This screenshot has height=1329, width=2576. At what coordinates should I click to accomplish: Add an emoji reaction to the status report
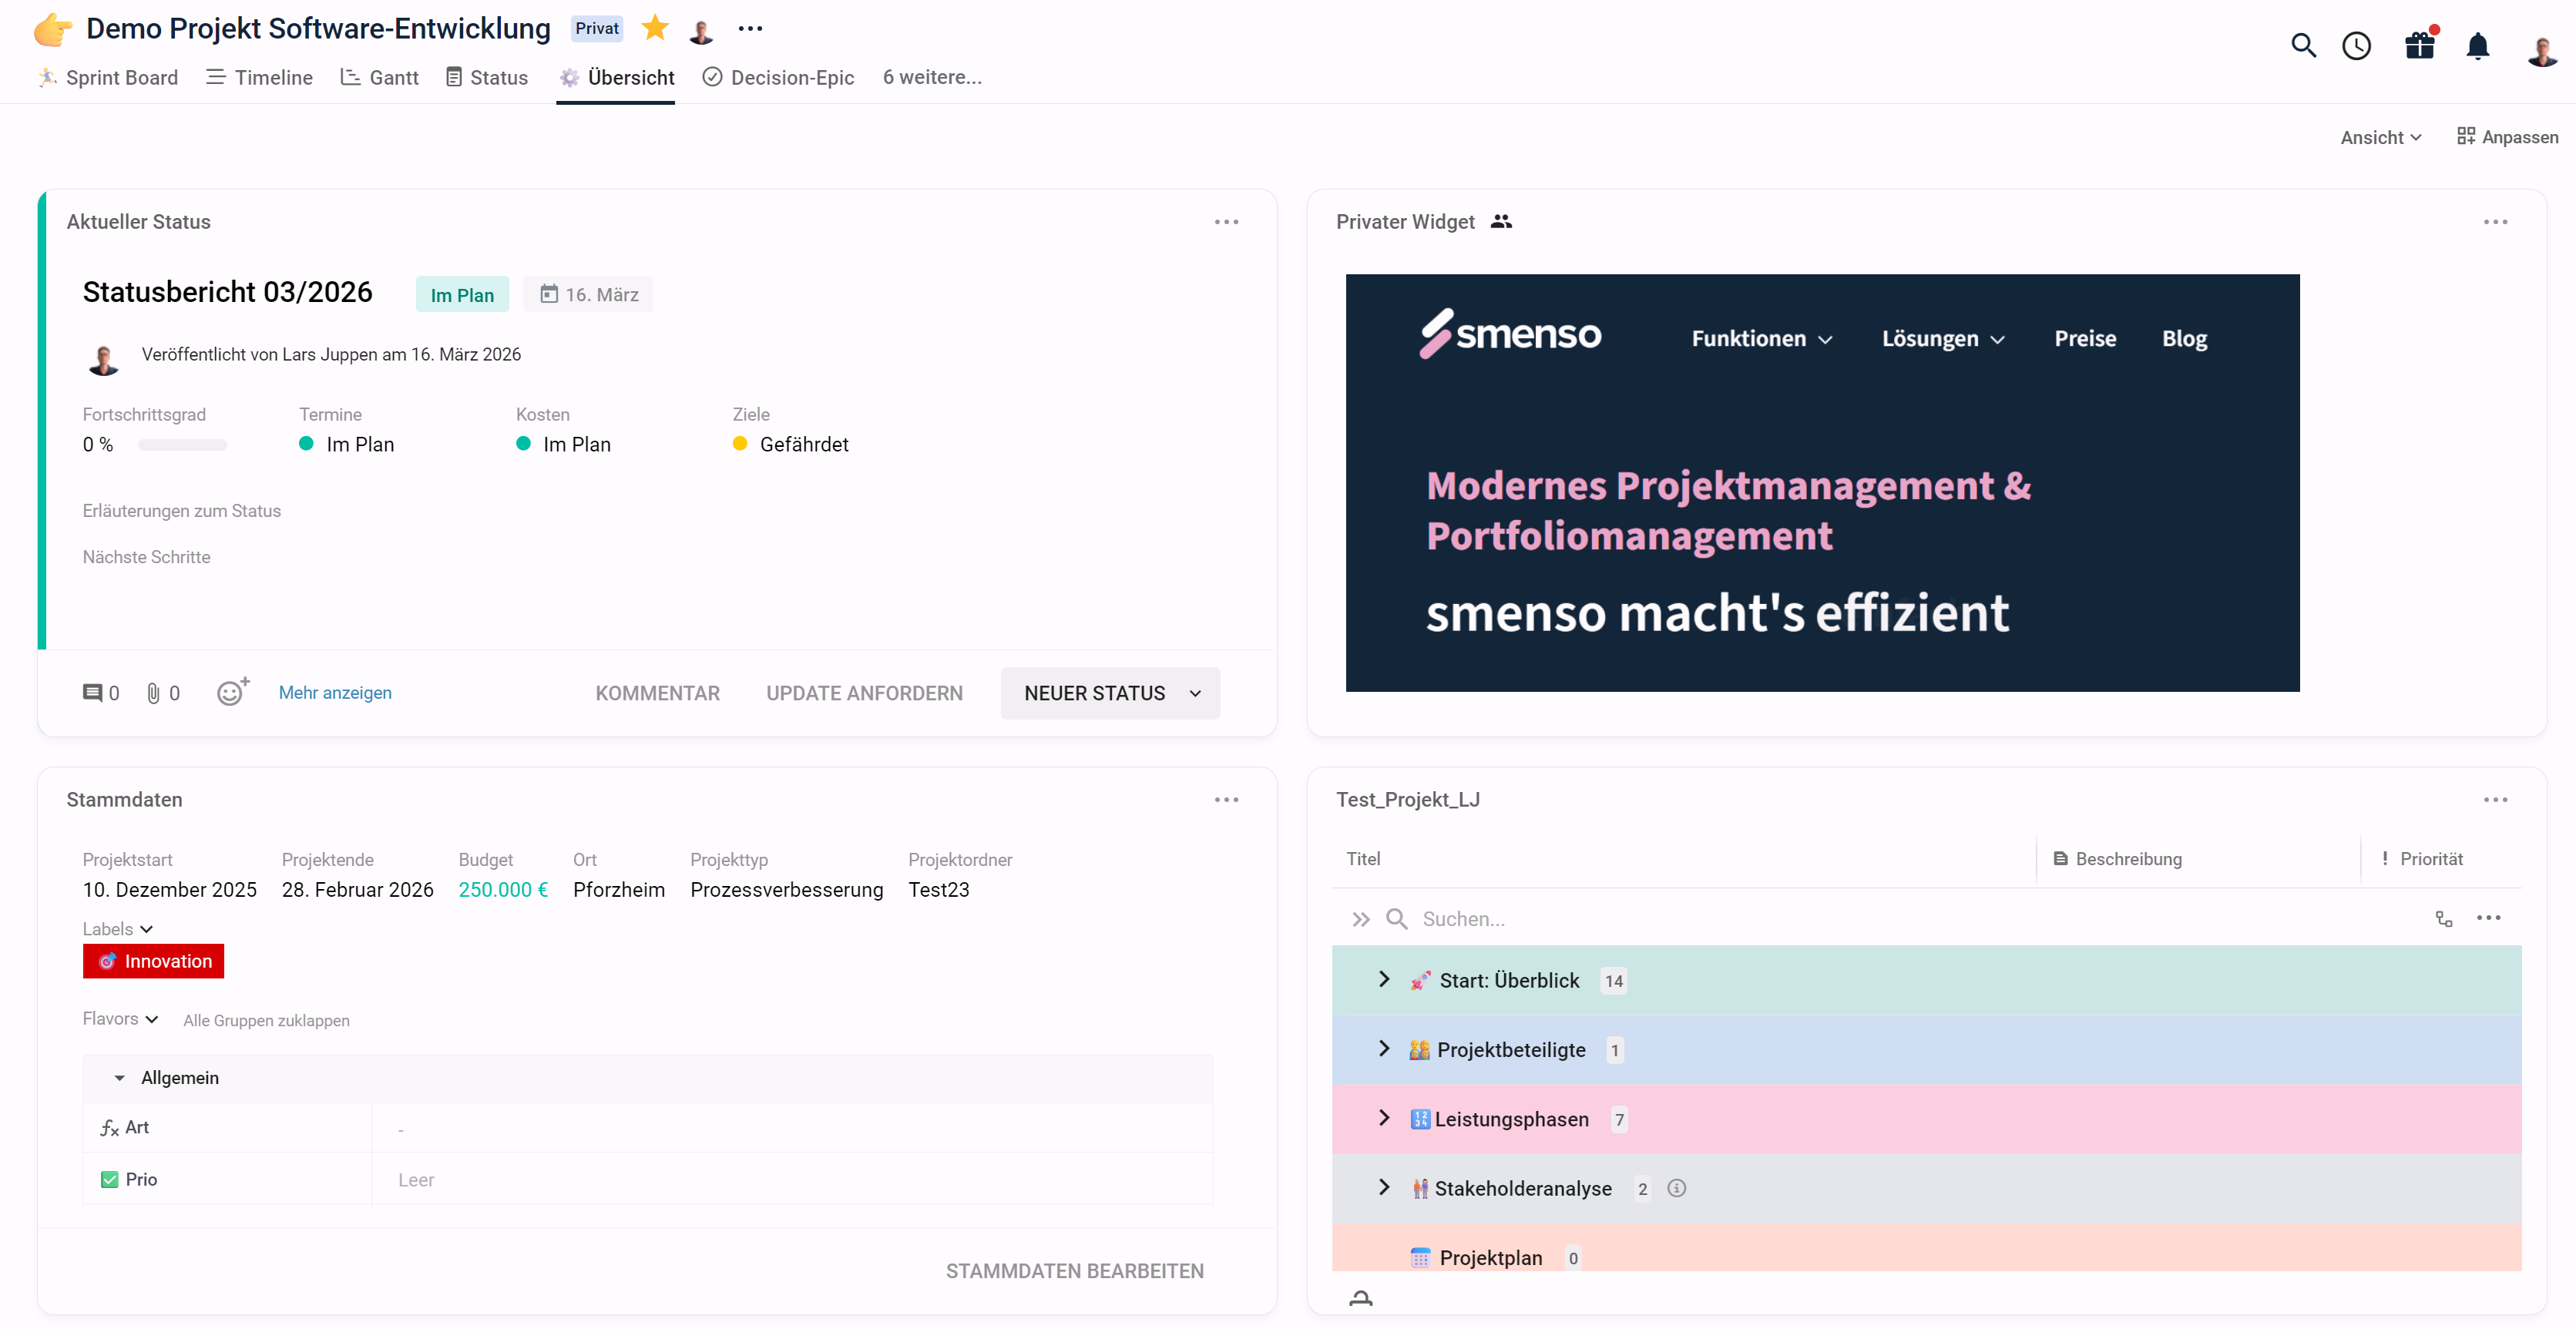click(x=232, y=691)
